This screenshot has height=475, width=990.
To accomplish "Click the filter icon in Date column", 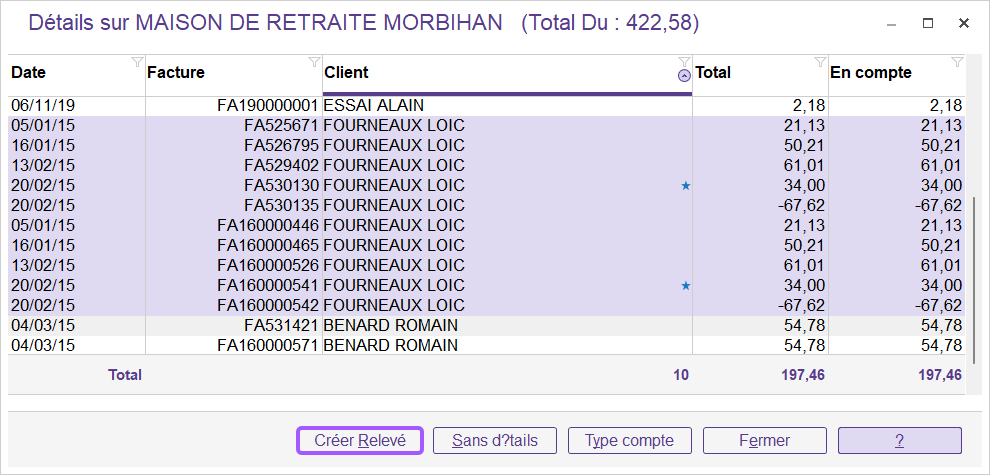I will tap(137, 62).
